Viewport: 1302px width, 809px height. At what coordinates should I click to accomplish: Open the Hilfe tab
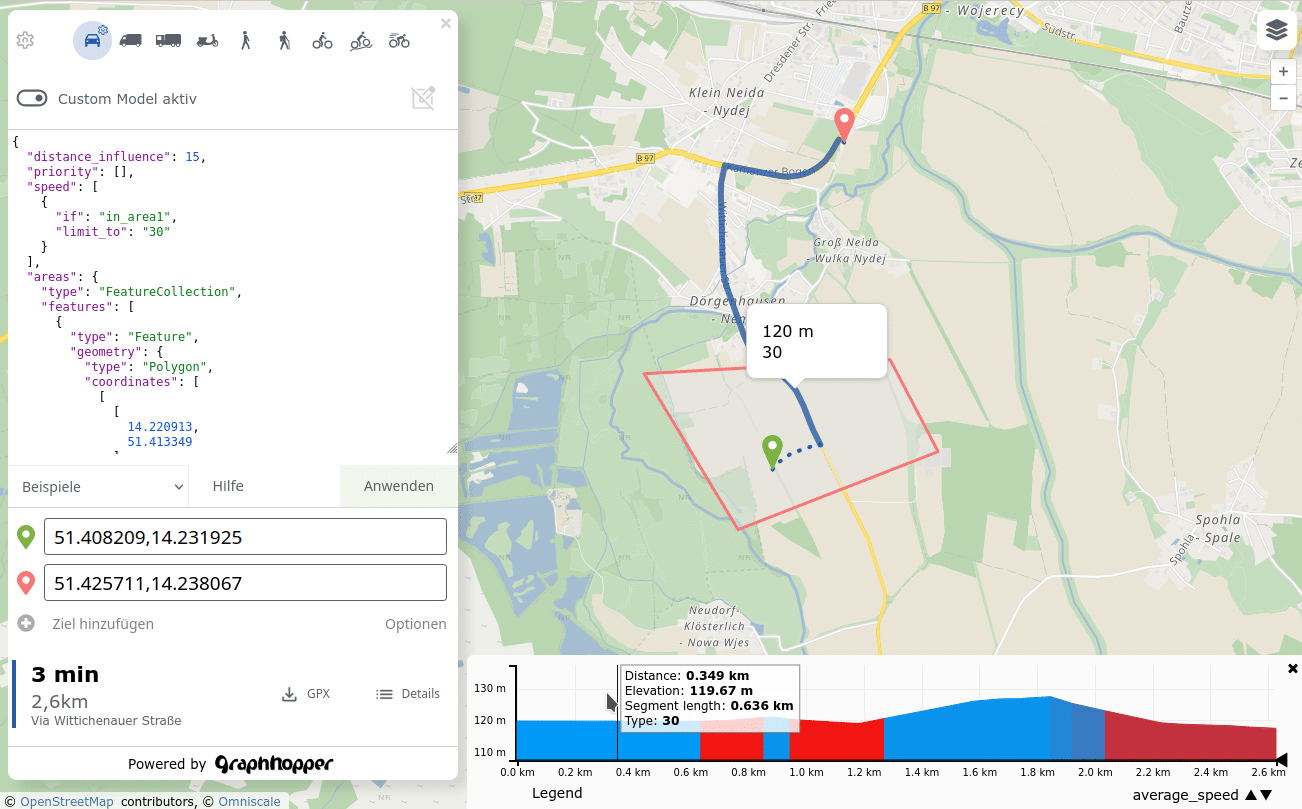228,486
